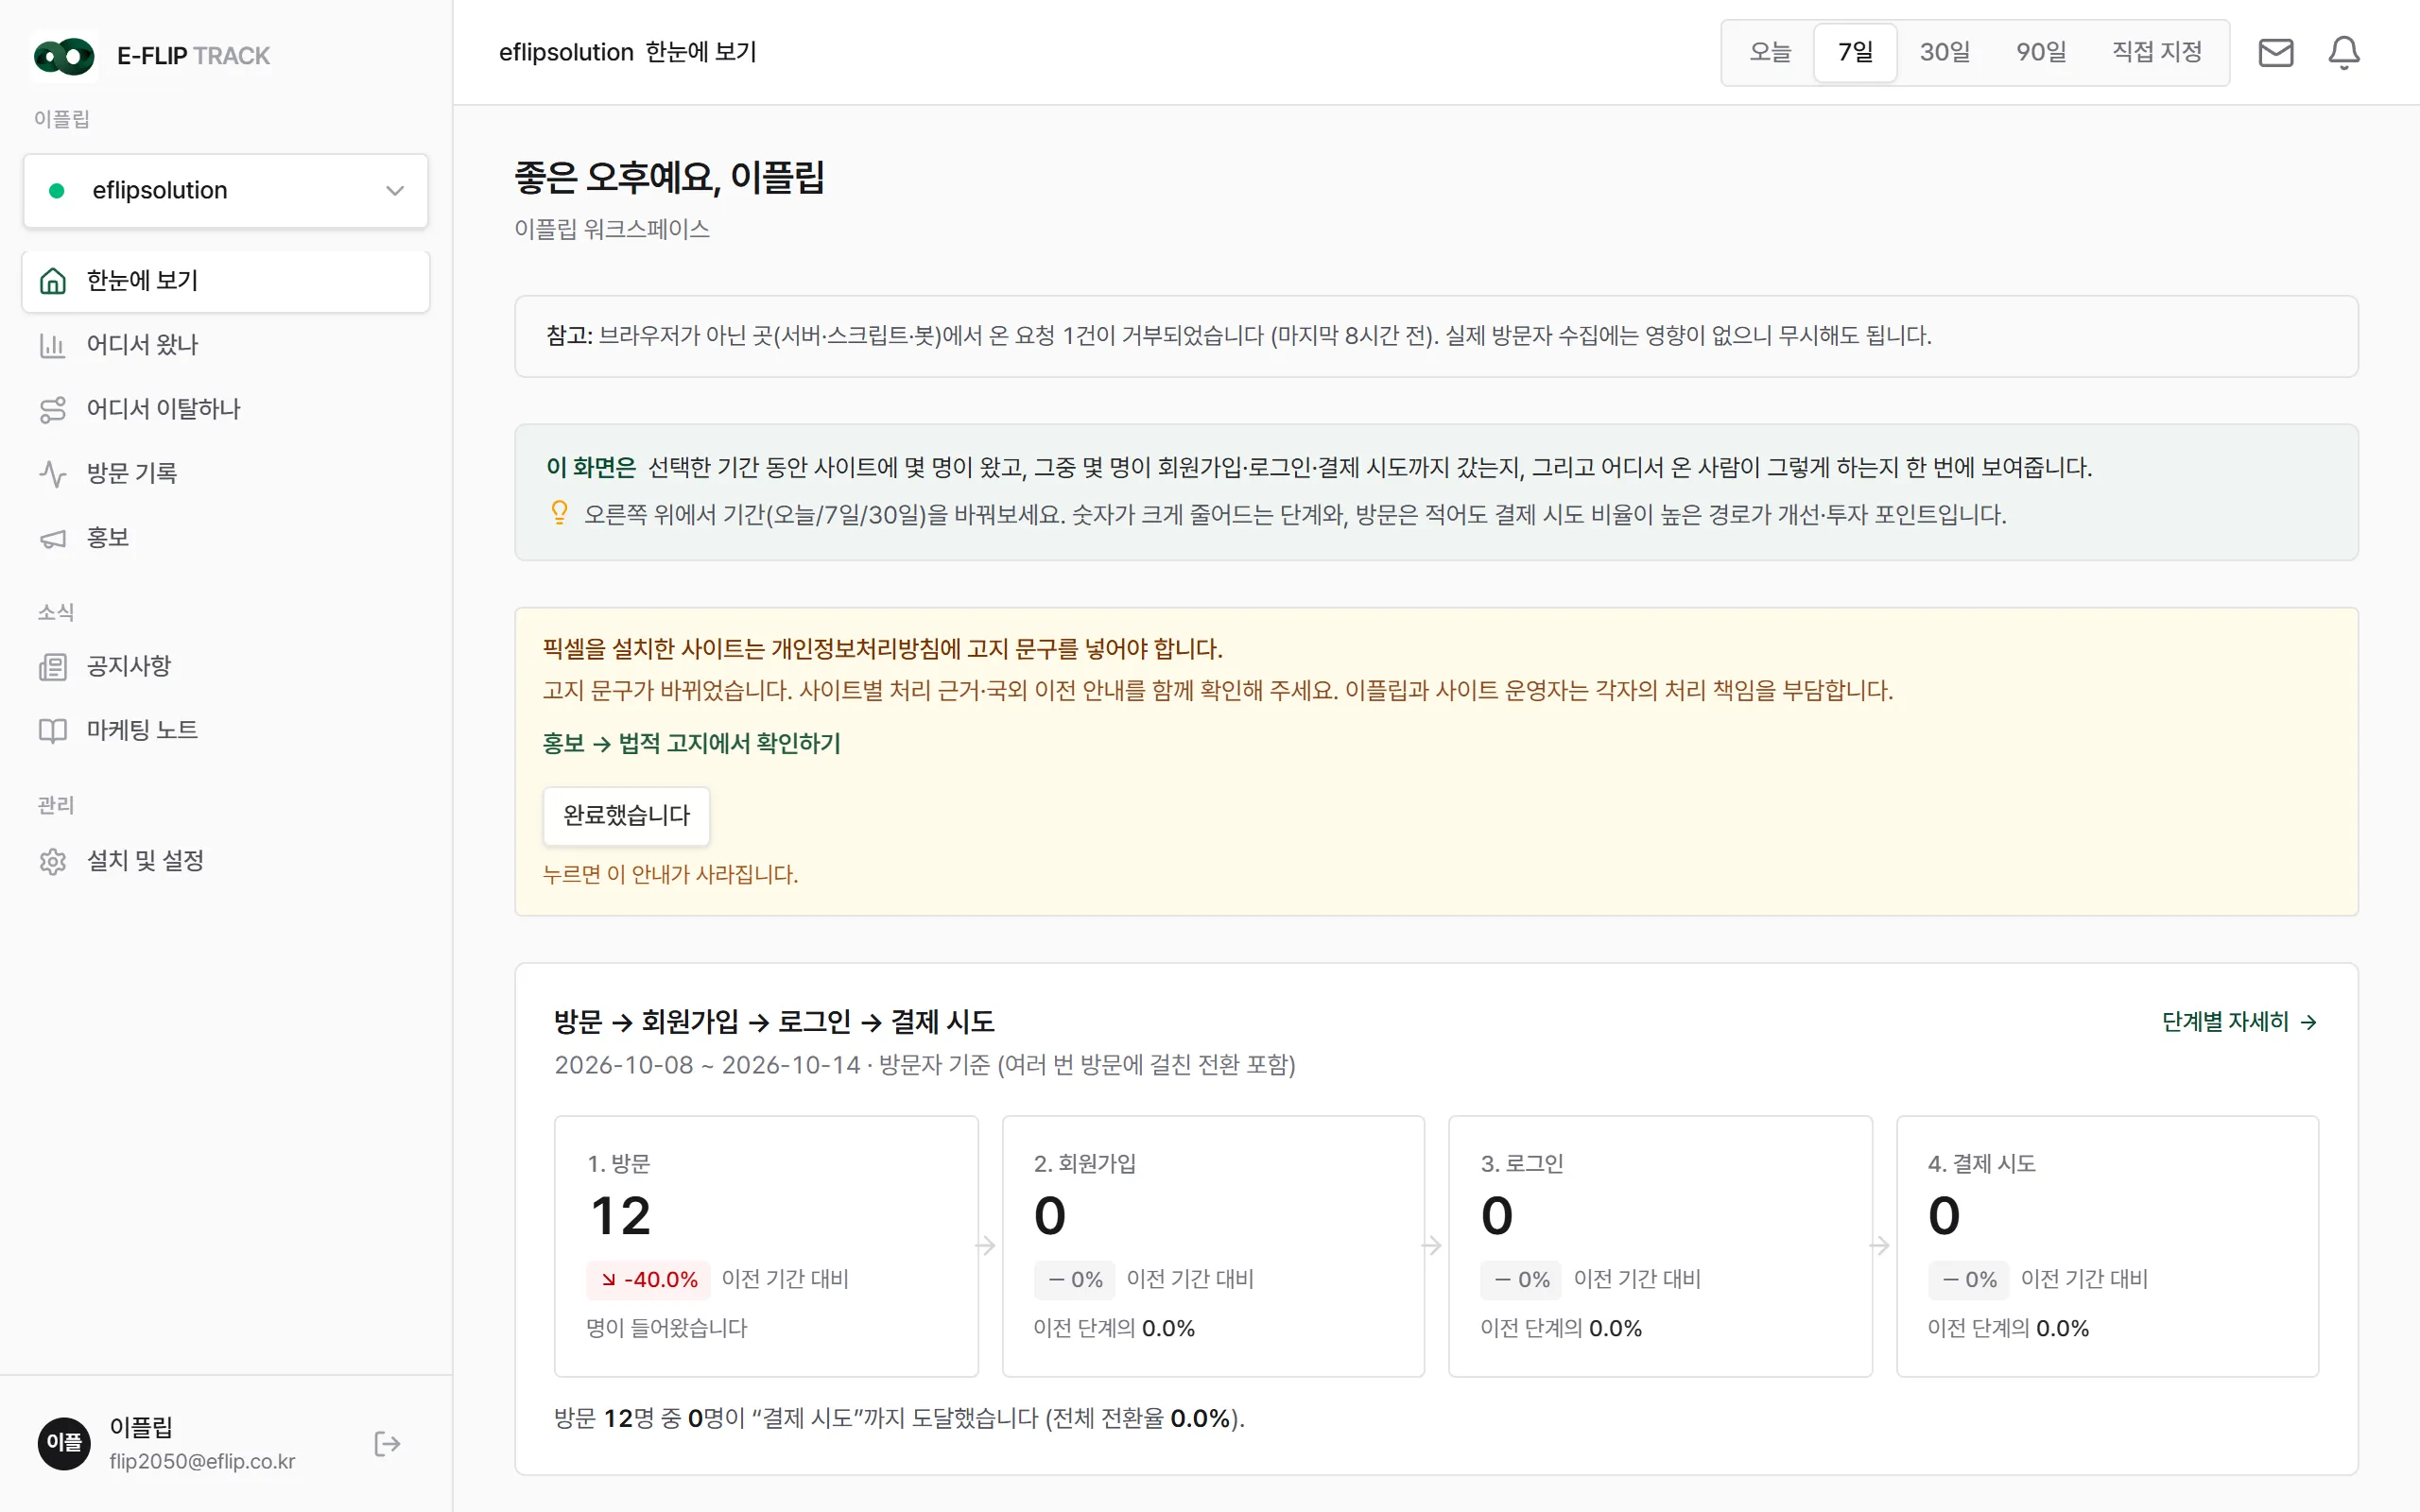Click the 1. 방문 funnel card
Viewport: 2420px width, 1512px height.
[x=766, y=1246]
